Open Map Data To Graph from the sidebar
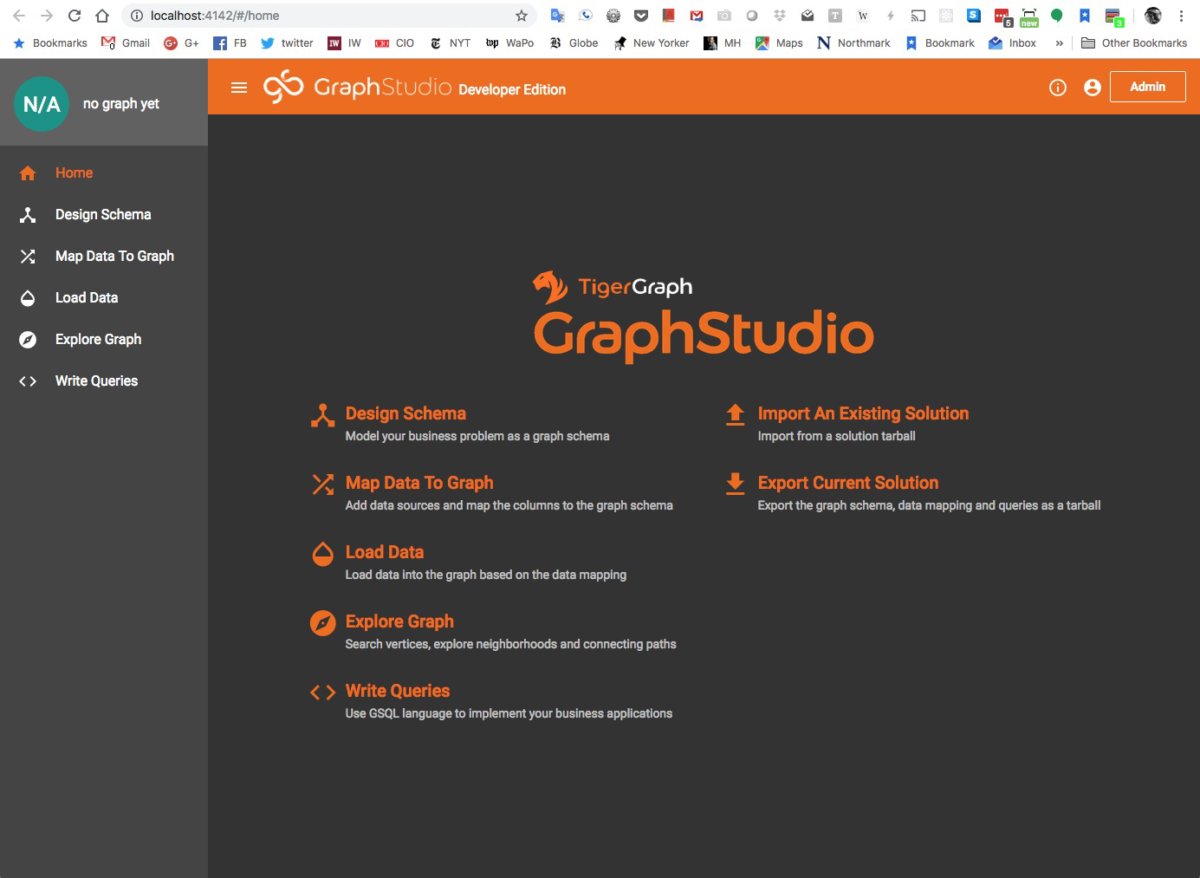The image size is (1200, 878). (27, 256)
